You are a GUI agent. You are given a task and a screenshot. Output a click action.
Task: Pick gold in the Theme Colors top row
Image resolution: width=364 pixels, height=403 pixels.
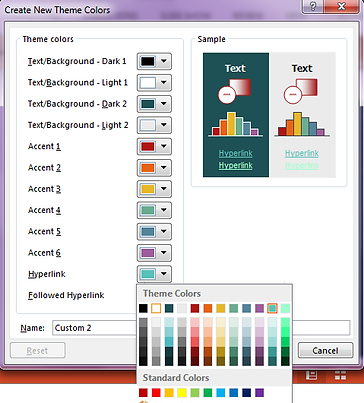[221, 308]
